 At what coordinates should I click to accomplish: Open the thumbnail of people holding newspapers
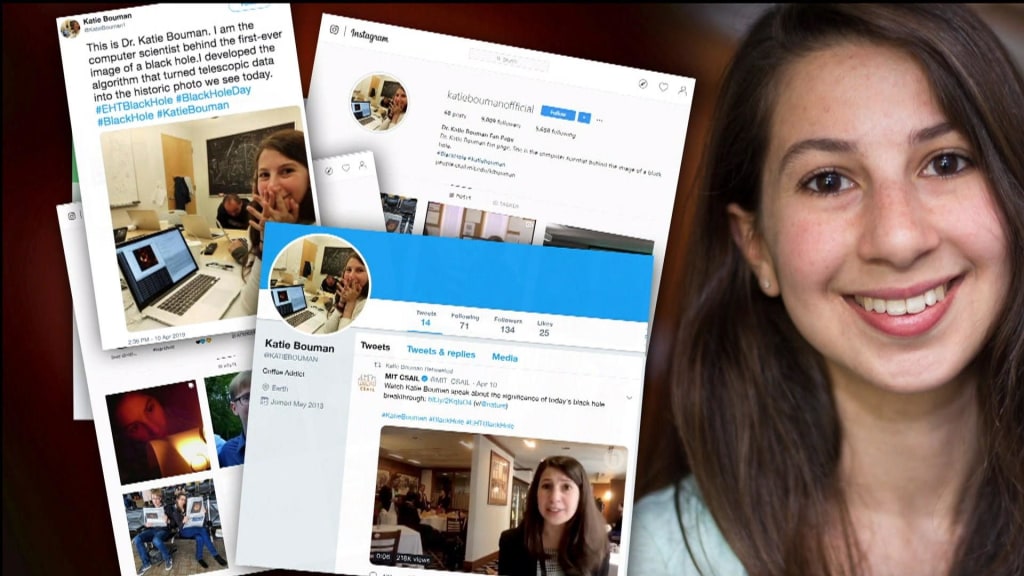(174, 526)
